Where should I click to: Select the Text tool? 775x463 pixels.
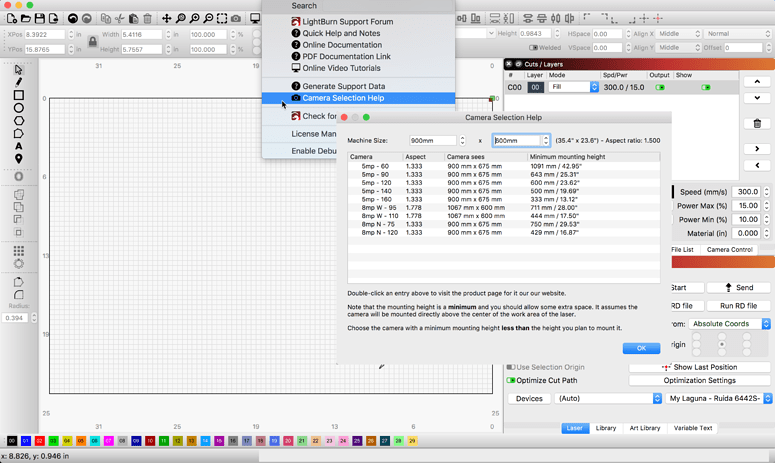click(x=19, y=146)
